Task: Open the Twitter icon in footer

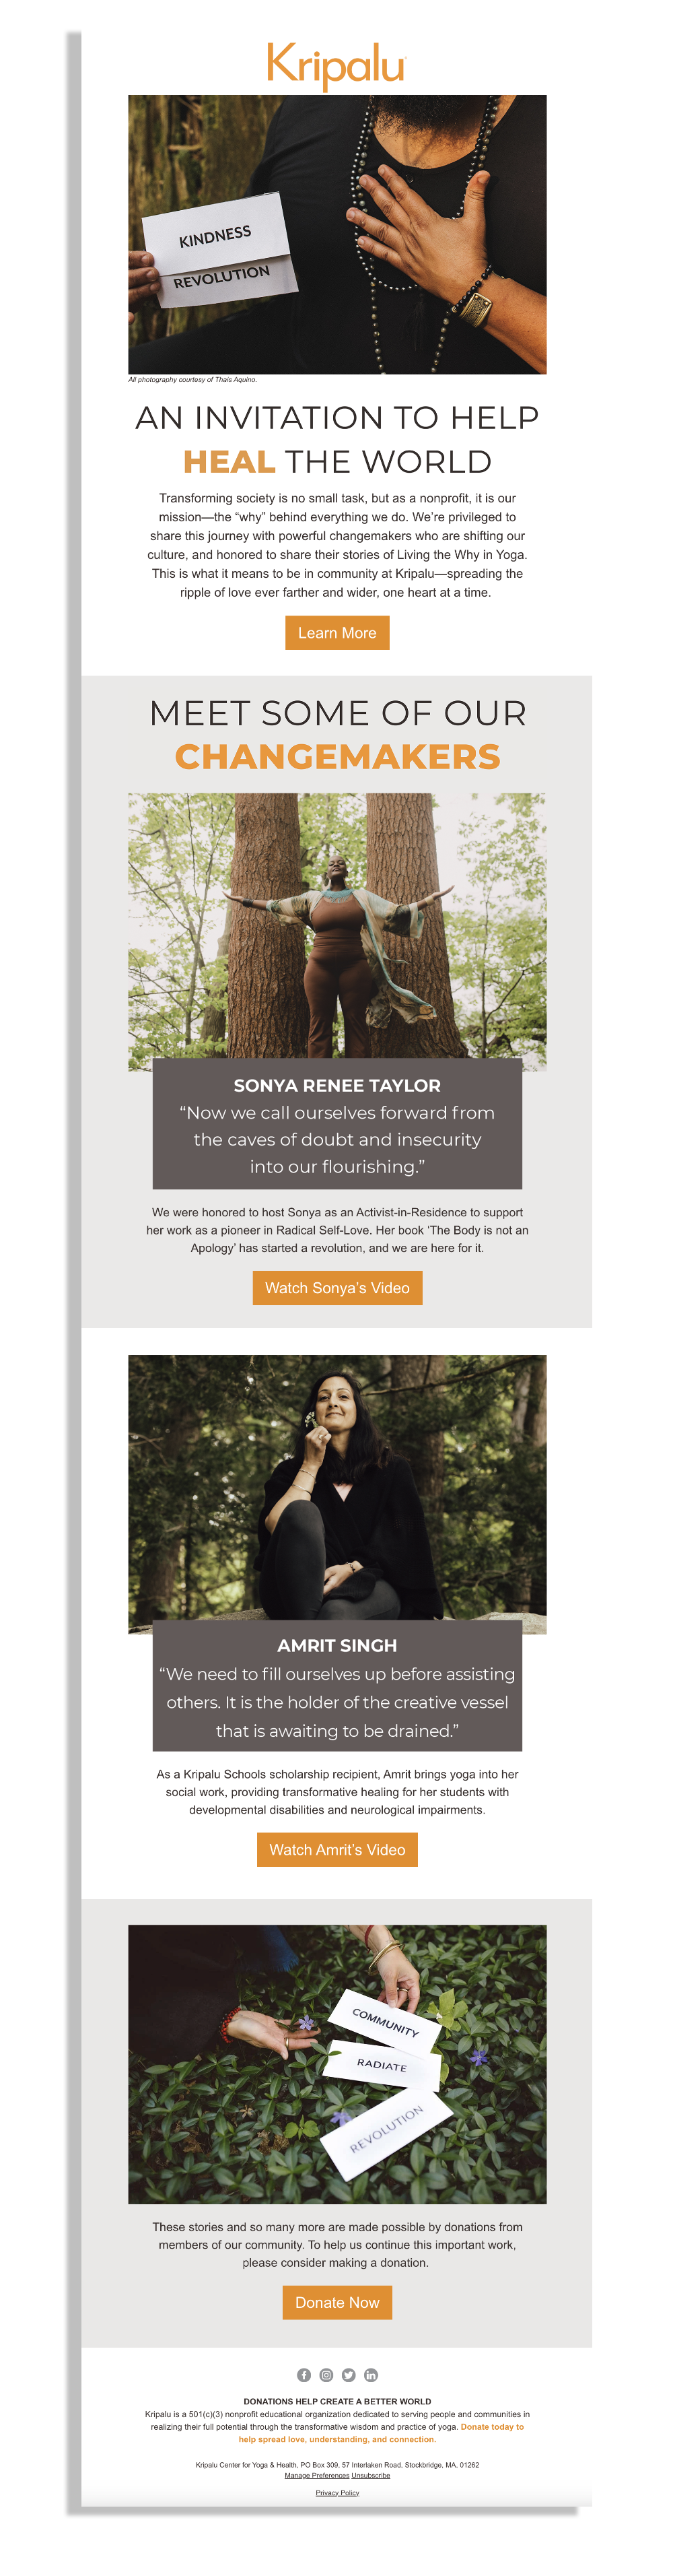Action: pos(348,2374)
